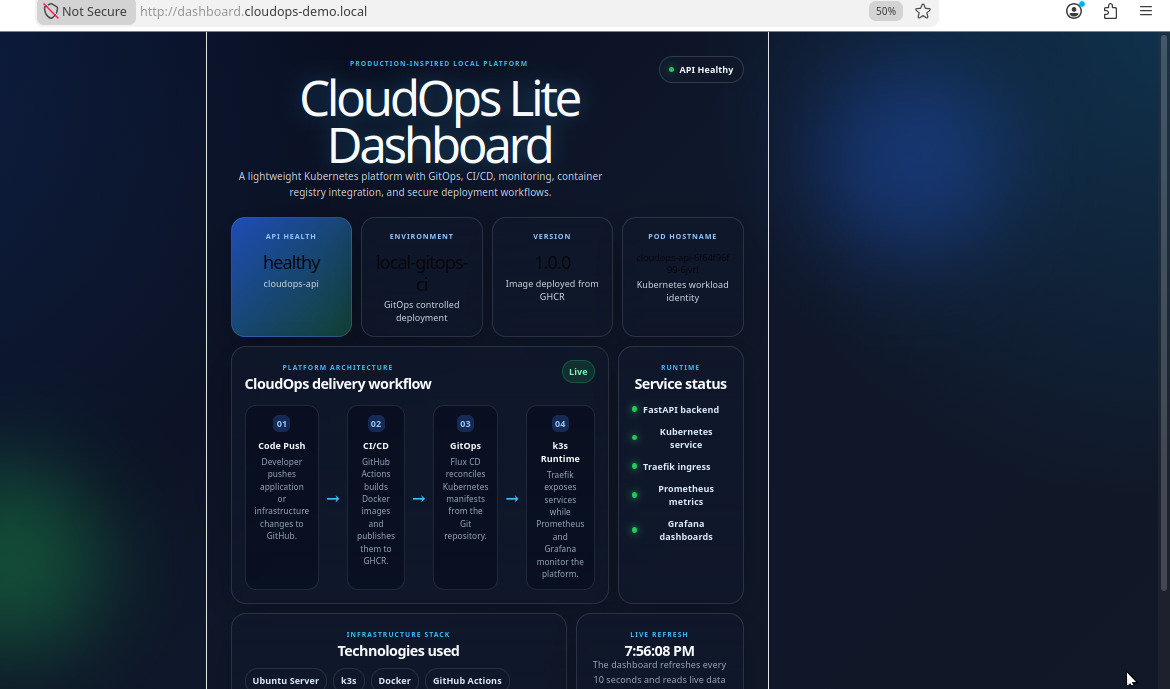Click the k3s technology chip
Image resolution: width=1170 pixels, height=689 pixels.
point(348,681)
